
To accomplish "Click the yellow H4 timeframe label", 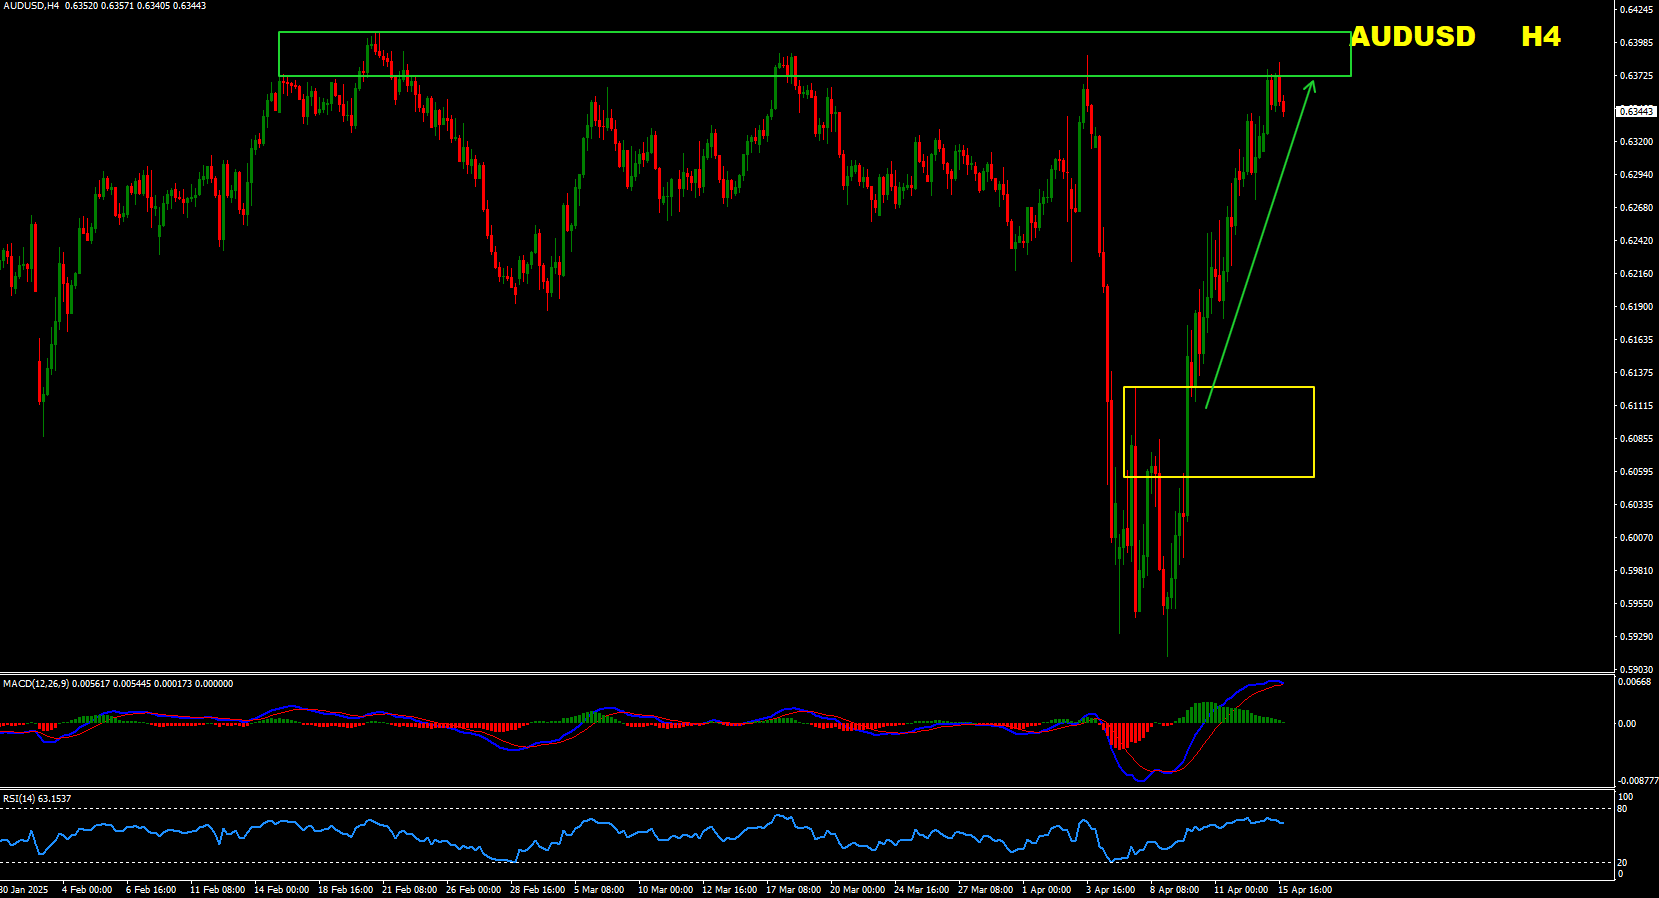I will (1540, 37).
